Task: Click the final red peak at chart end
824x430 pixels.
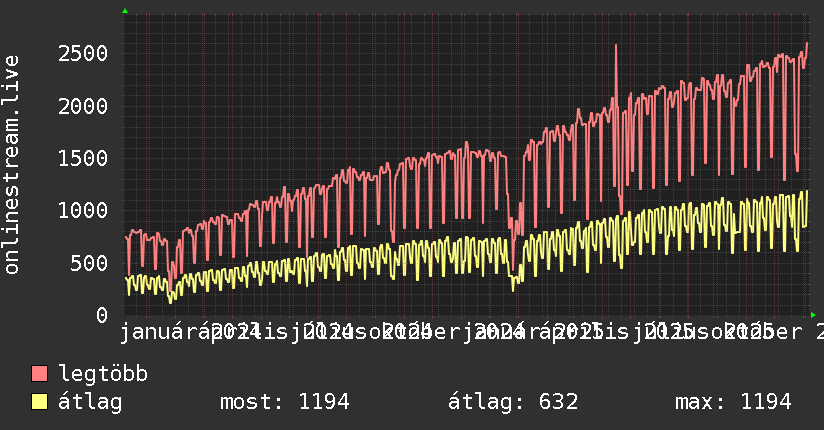Action: (x=807, y=44)
